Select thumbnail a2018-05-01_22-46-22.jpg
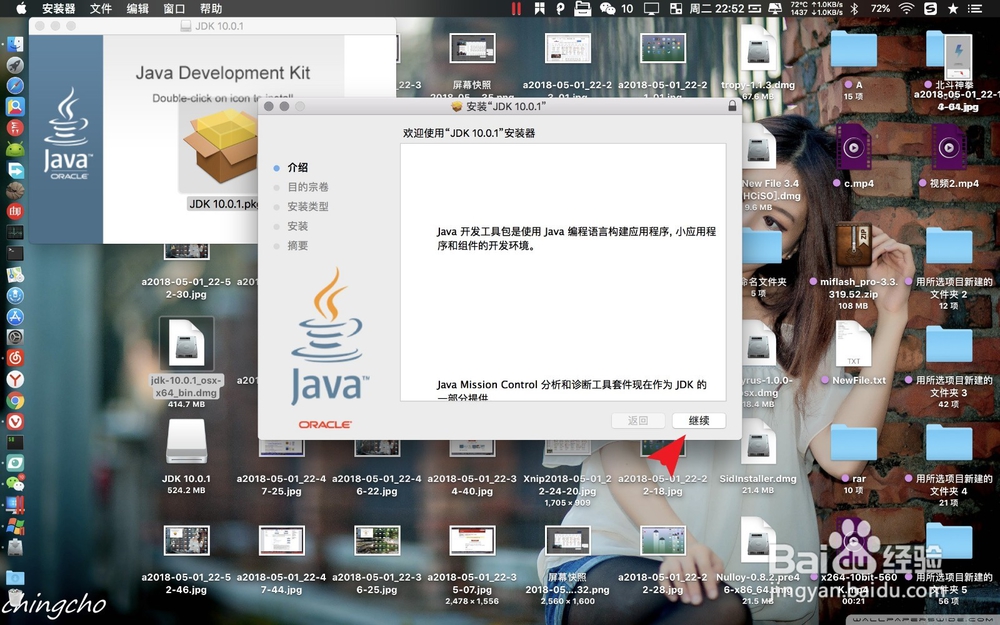This screenshot has width=1000, height=625. 377,448
